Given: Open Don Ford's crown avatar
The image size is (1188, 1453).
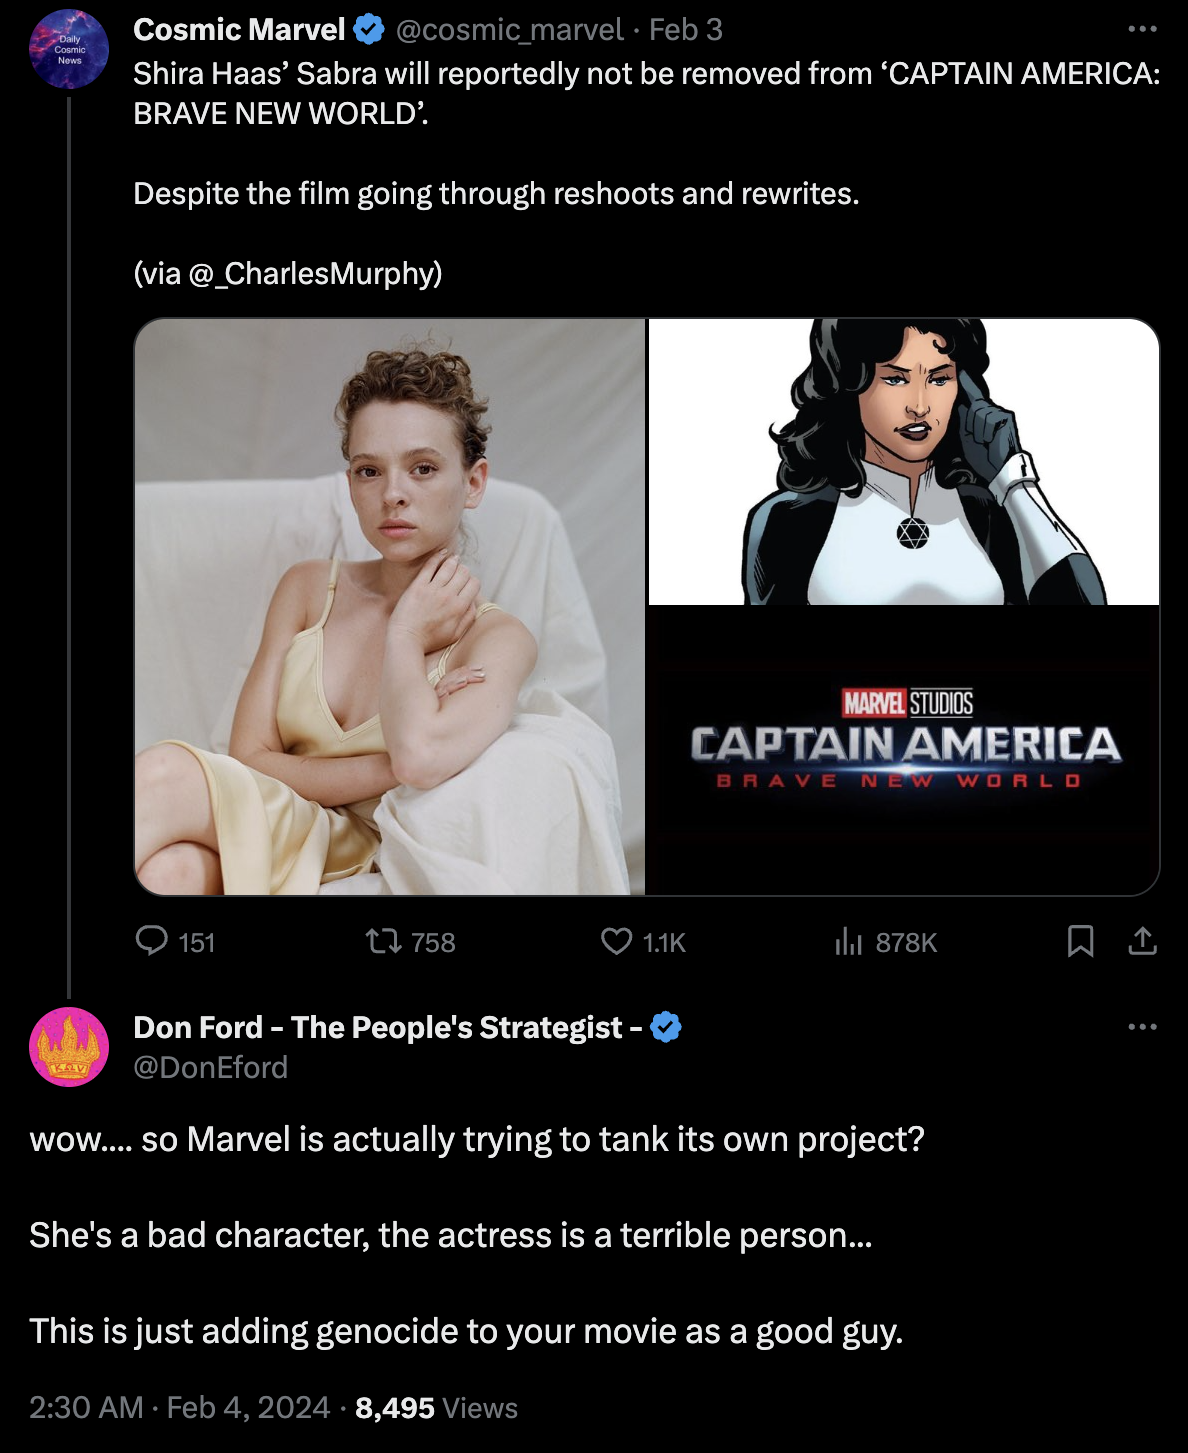Looking at the screenshot, I should point(69,1047).
